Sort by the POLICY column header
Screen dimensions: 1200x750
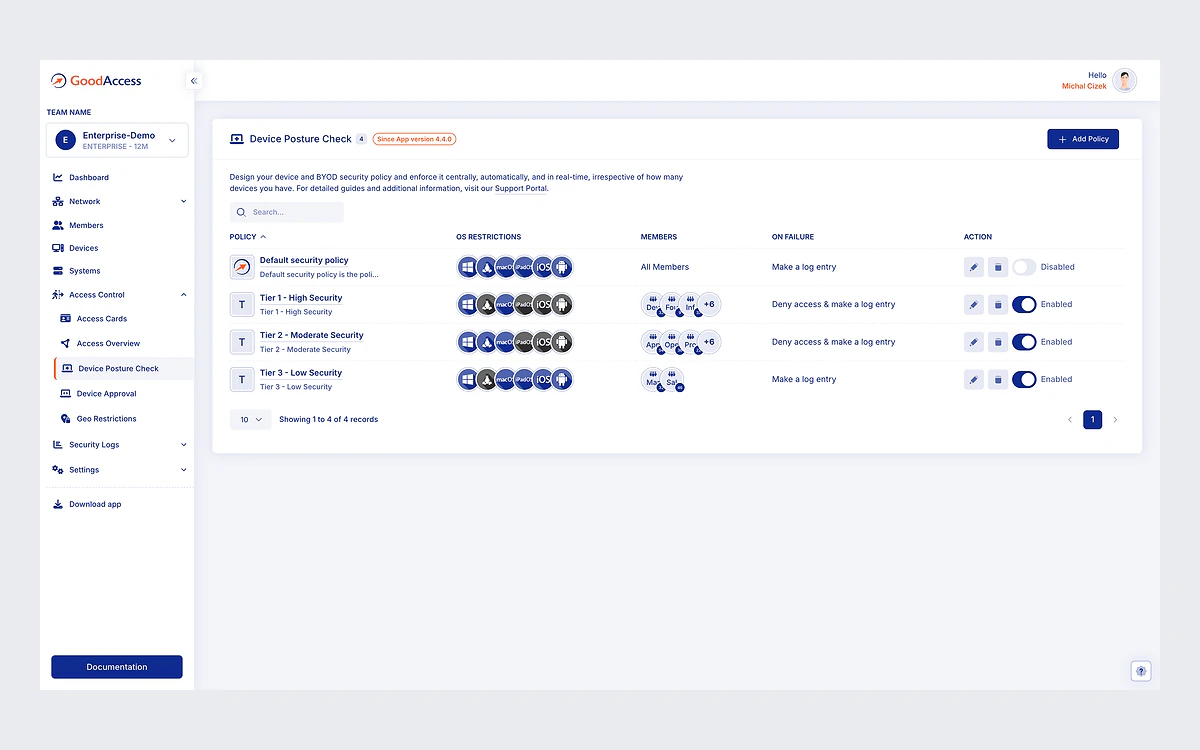[248, 237]
